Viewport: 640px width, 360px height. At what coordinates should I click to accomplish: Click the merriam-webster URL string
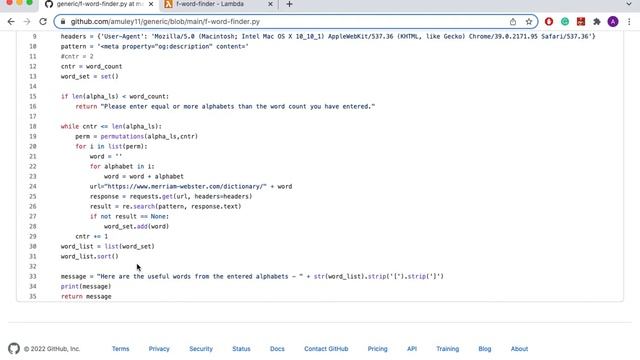pyautogui.click(x=186, y=186)
